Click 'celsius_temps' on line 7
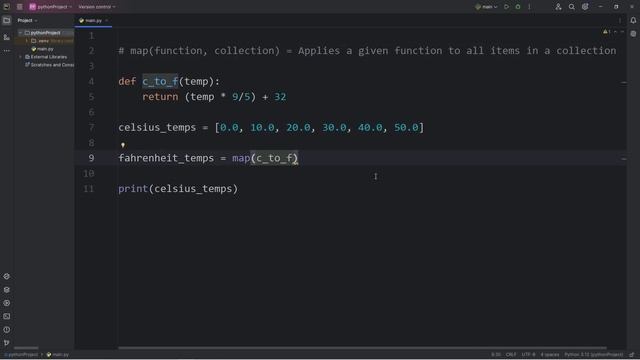The image size is (640, 360). pos(157,127)
